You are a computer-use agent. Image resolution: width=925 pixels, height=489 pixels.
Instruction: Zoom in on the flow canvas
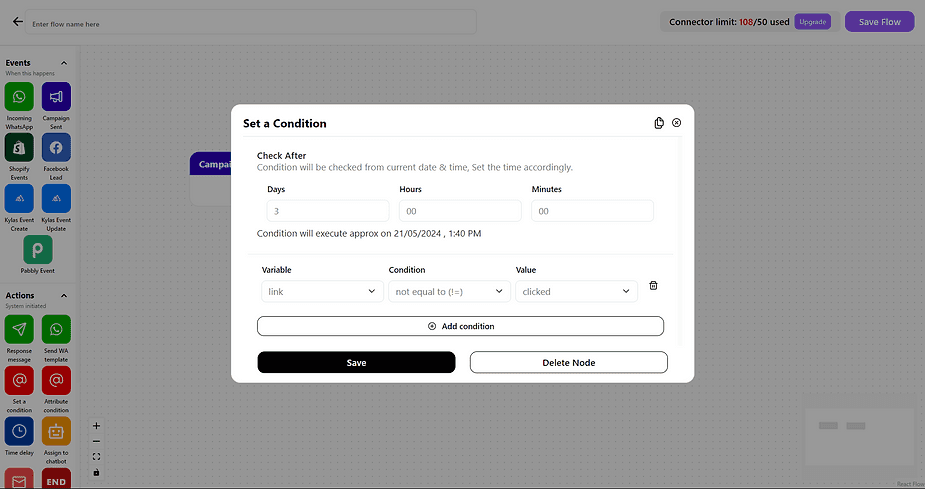click(96, 426)
